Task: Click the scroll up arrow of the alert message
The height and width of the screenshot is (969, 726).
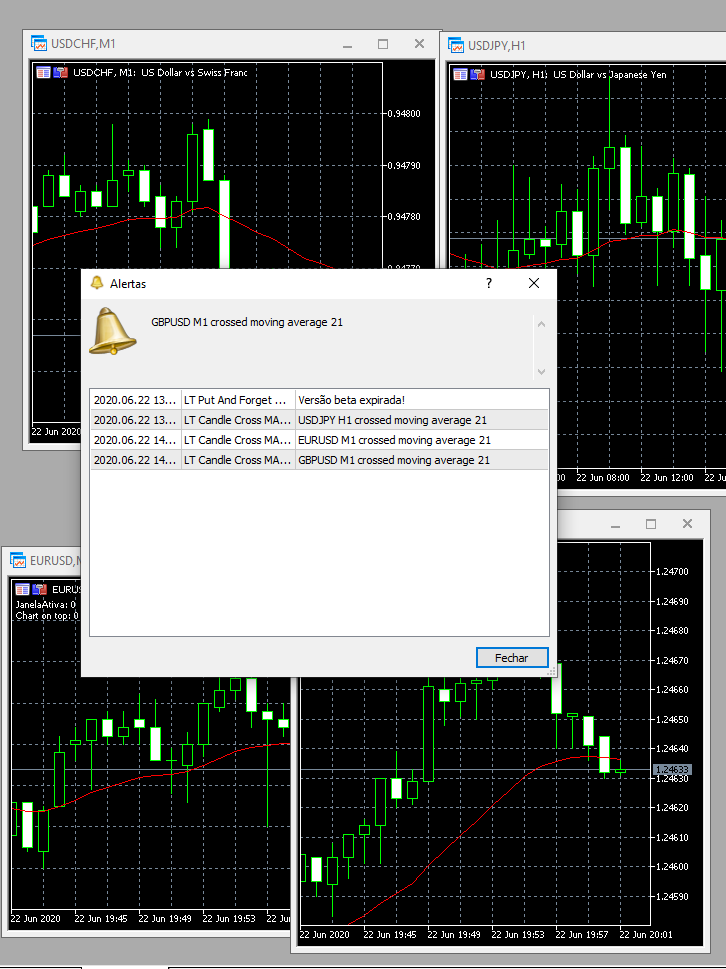Action: (x=541, y=324)
